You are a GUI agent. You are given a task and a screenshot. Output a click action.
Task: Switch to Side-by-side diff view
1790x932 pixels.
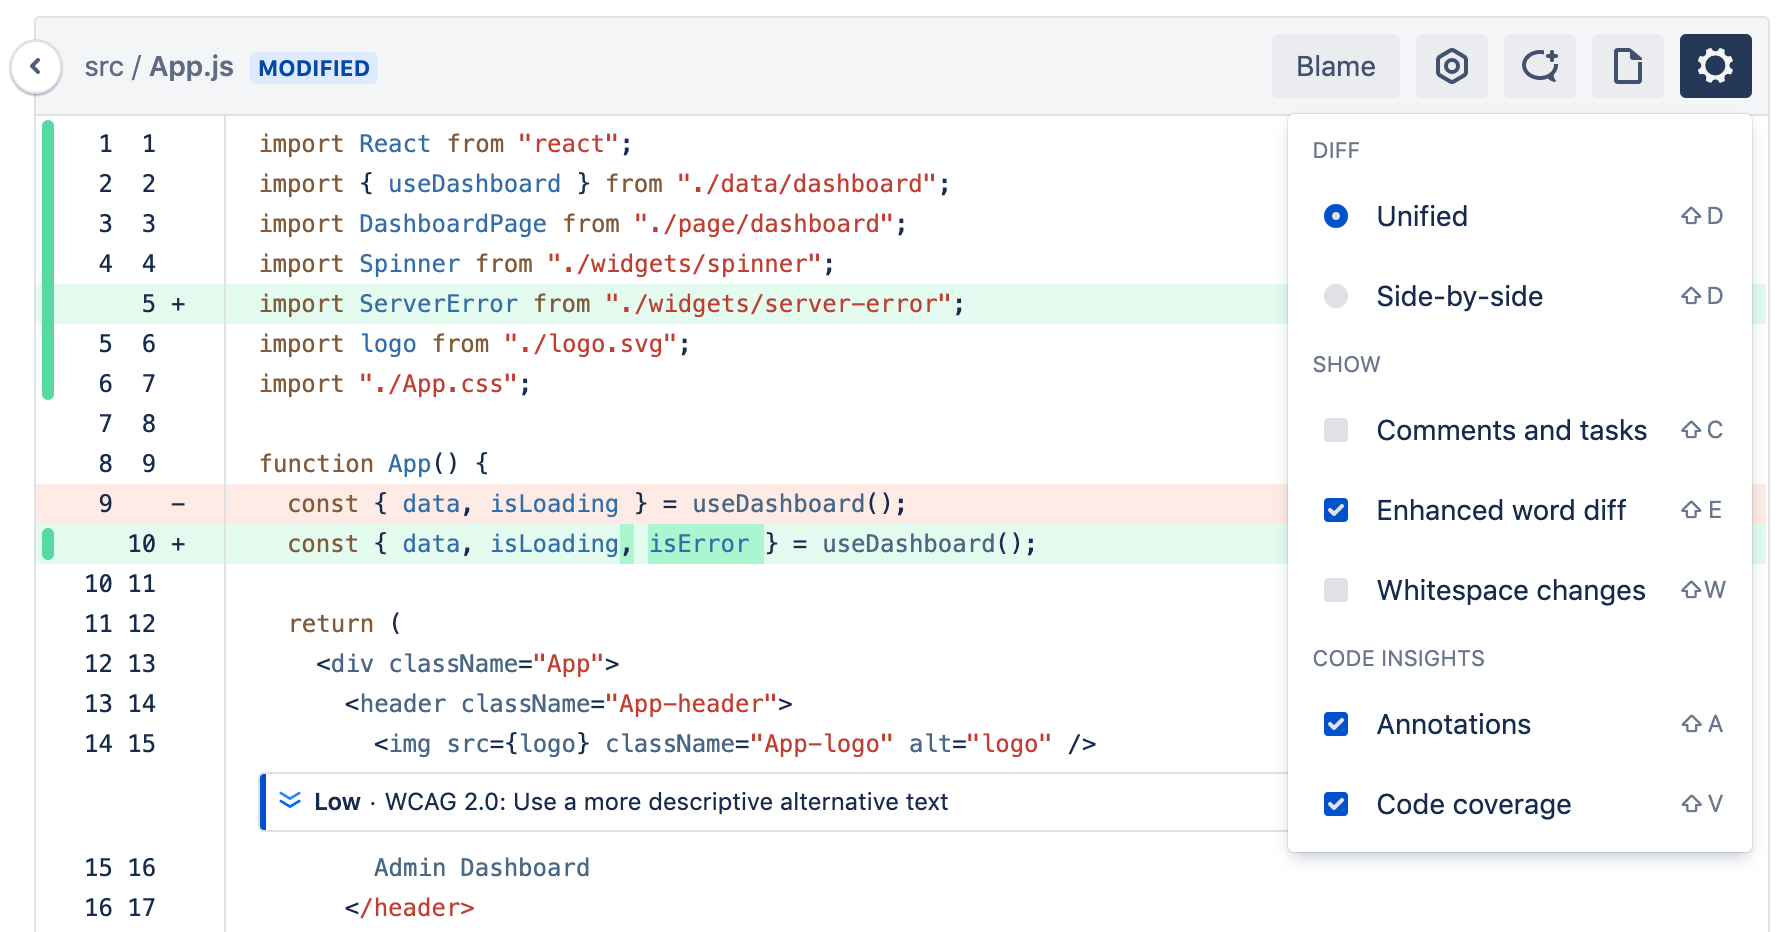pos(1336,296)
